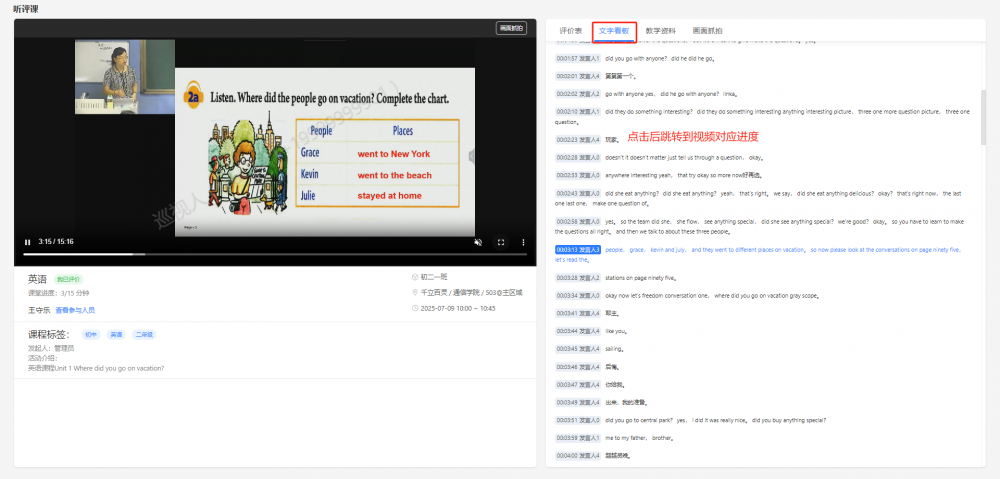Click the 我已评价 status badge
Viewport: 1000px width, 479px height.
[68, 279]
